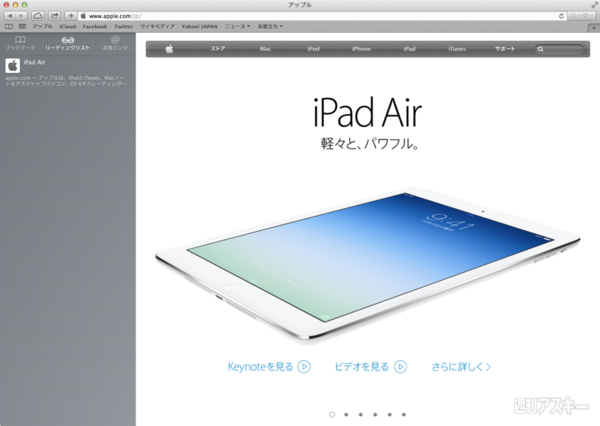
Task: Open the ウィキペディア bookmark
Action: coord(157,26)
